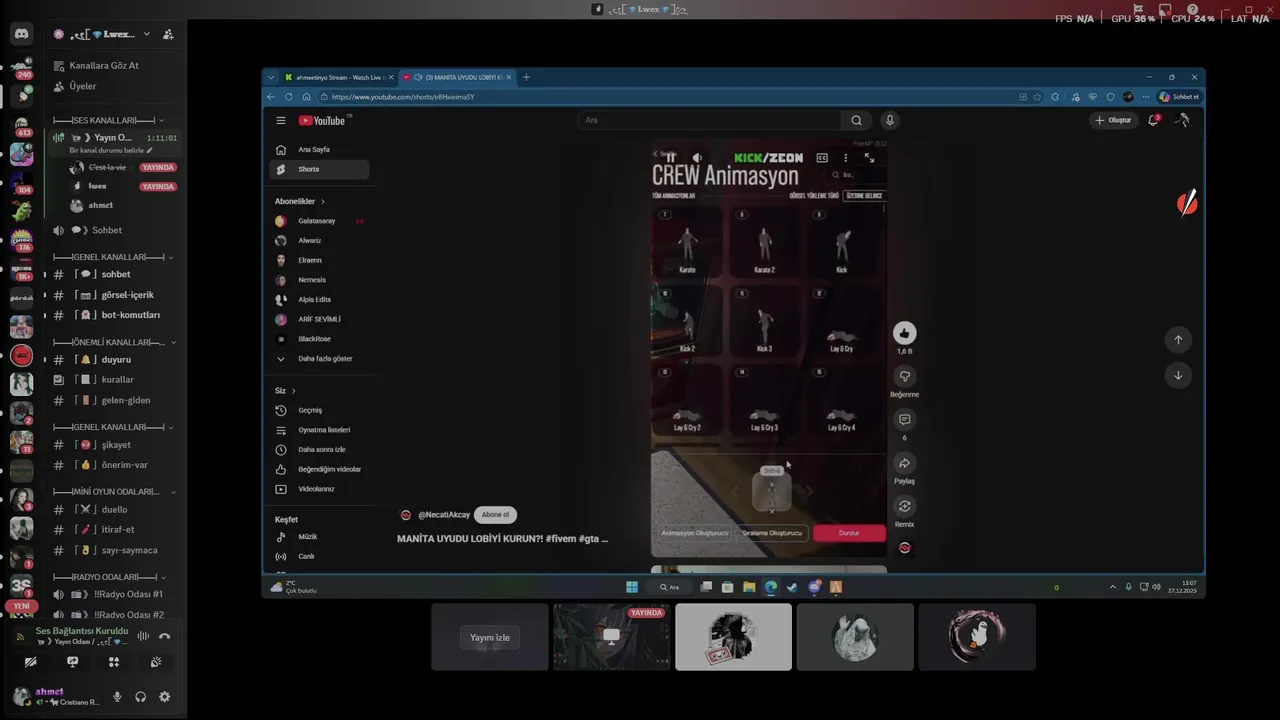This screenshot has width=1280, height=720.
Task: Open server icon with 613 badge
Action: click(21, 124)
